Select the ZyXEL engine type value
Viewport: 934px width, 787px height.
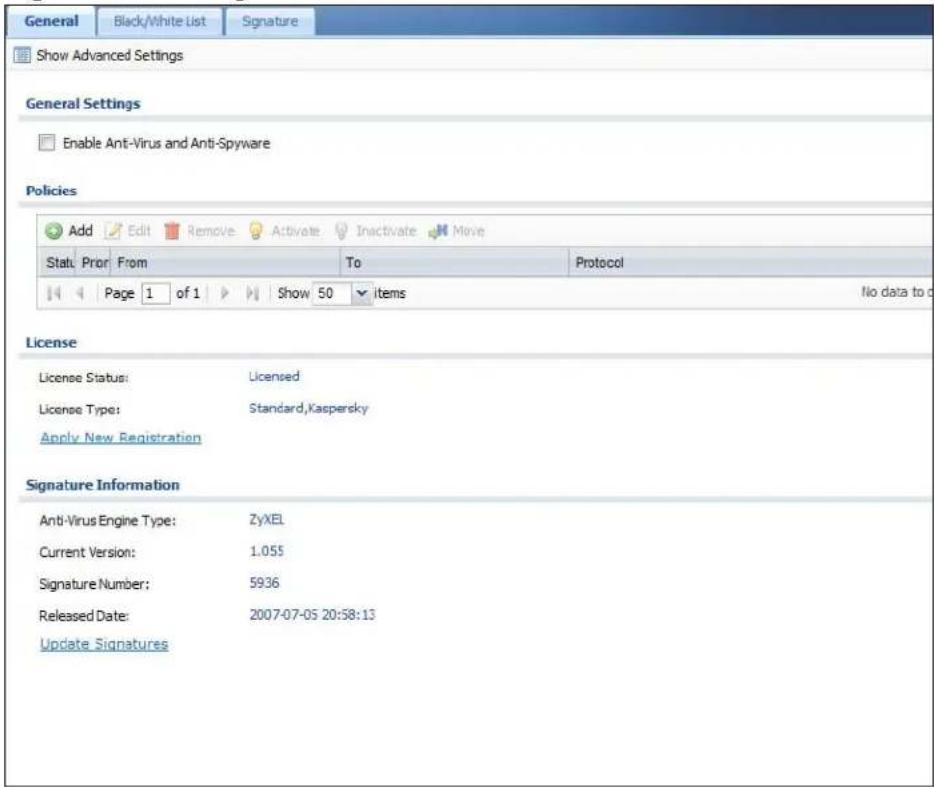(x=266, y=520)
